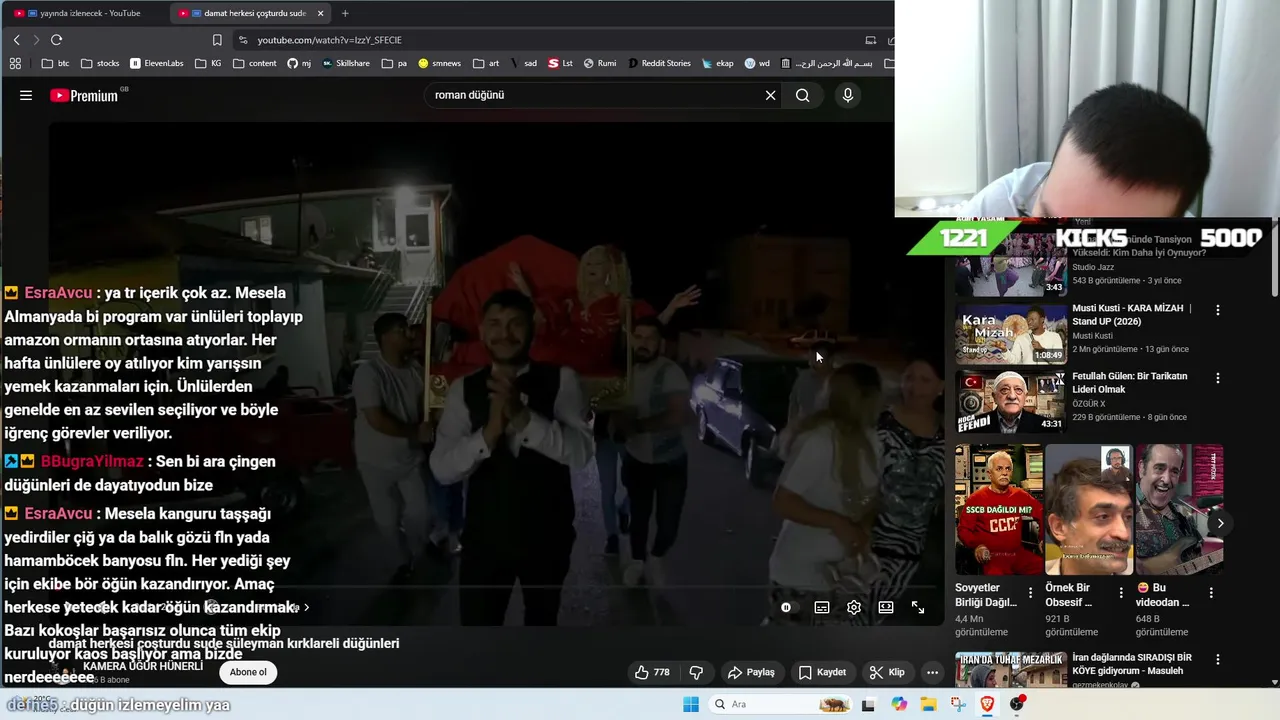Like the video with 778 likes

click(x=652, y=672)
